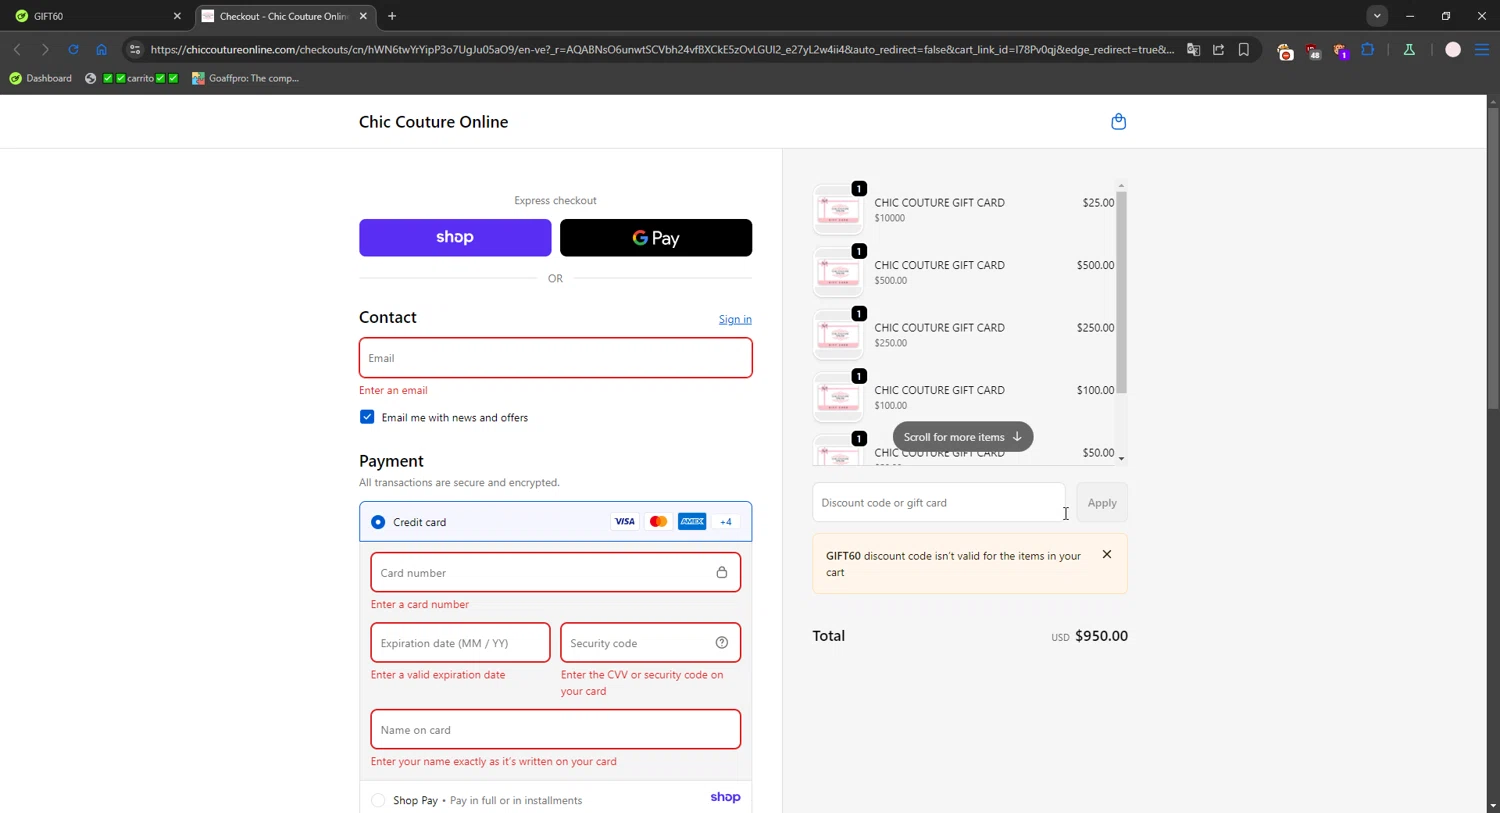Click the card number lock icon
This screenshot has width=1500, height=813.
pyautogui.click(x=722, y=573)
